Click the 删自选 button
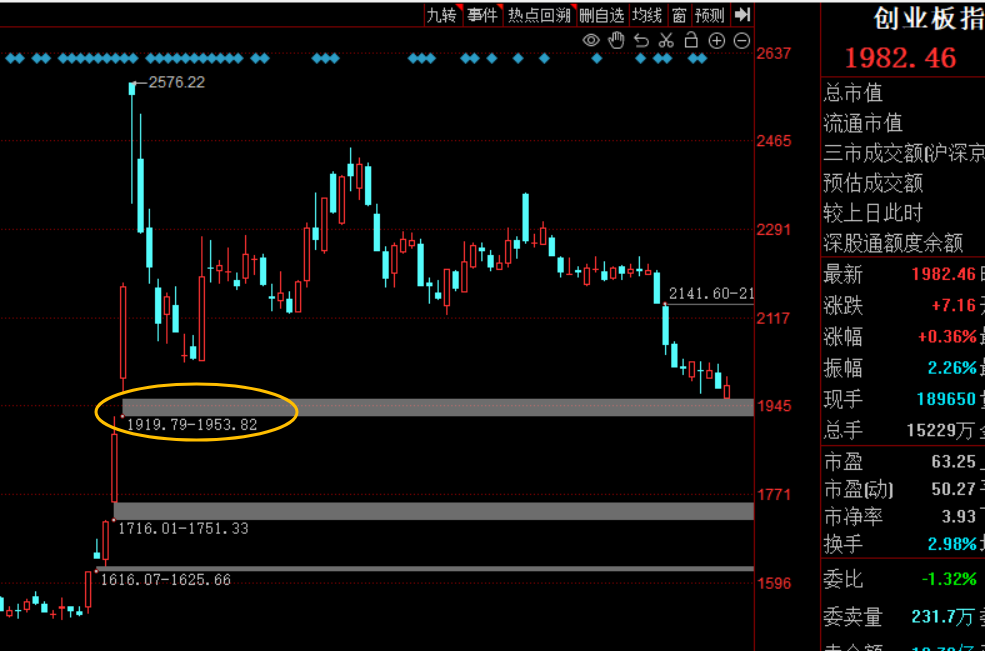 tap(601, 14)
